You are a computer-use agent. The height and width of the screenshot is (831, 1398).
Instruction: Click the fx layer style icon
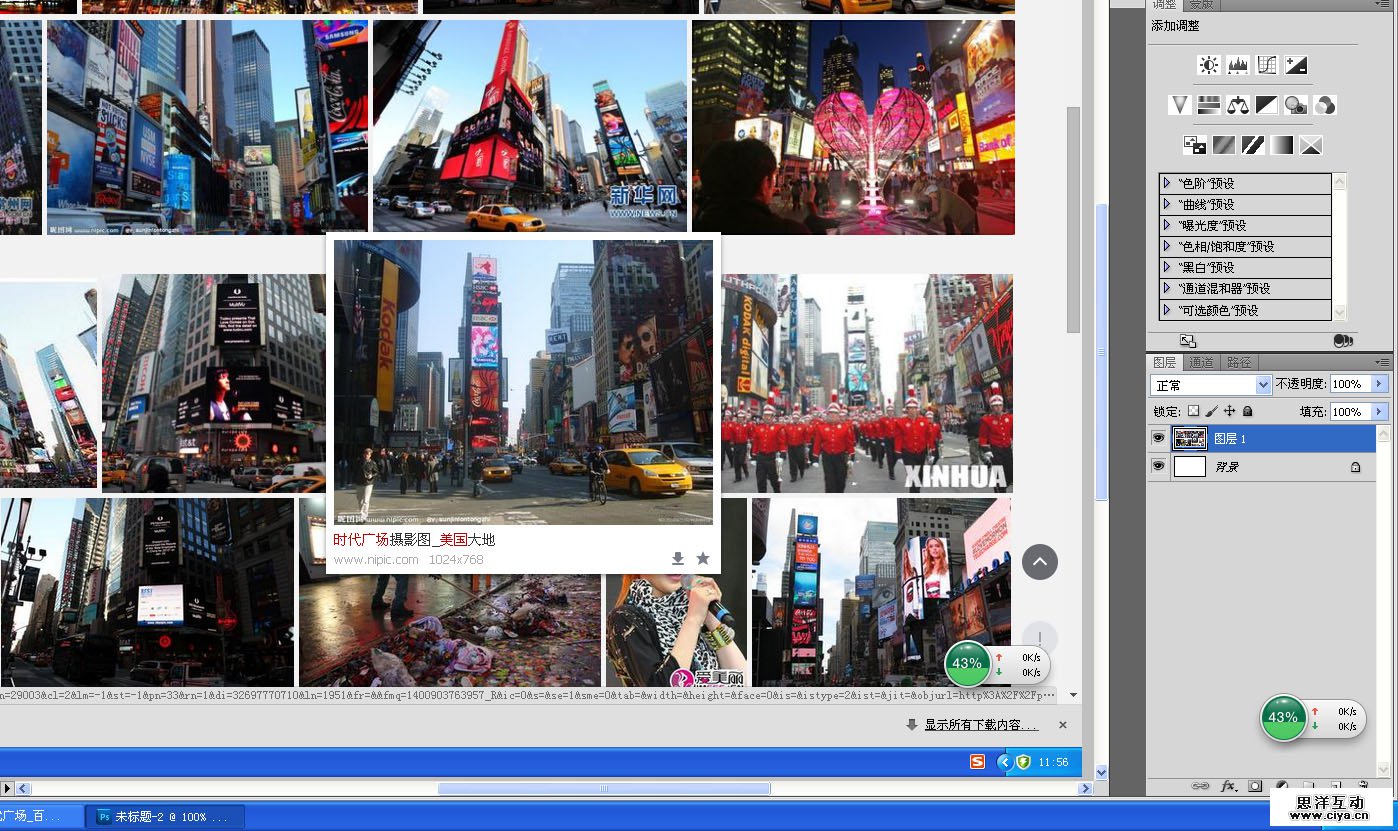1229,786
